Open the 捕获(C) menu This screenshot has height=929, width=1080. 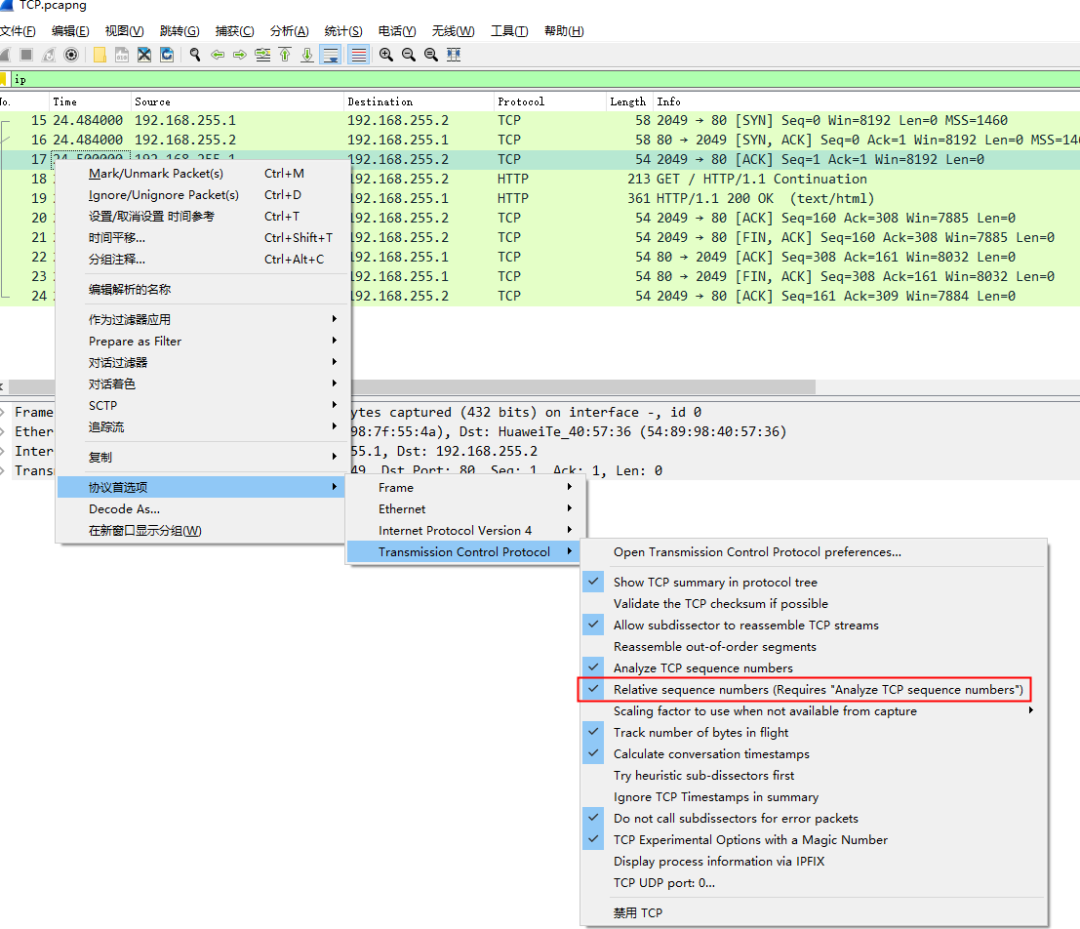(x=234, y=31)
